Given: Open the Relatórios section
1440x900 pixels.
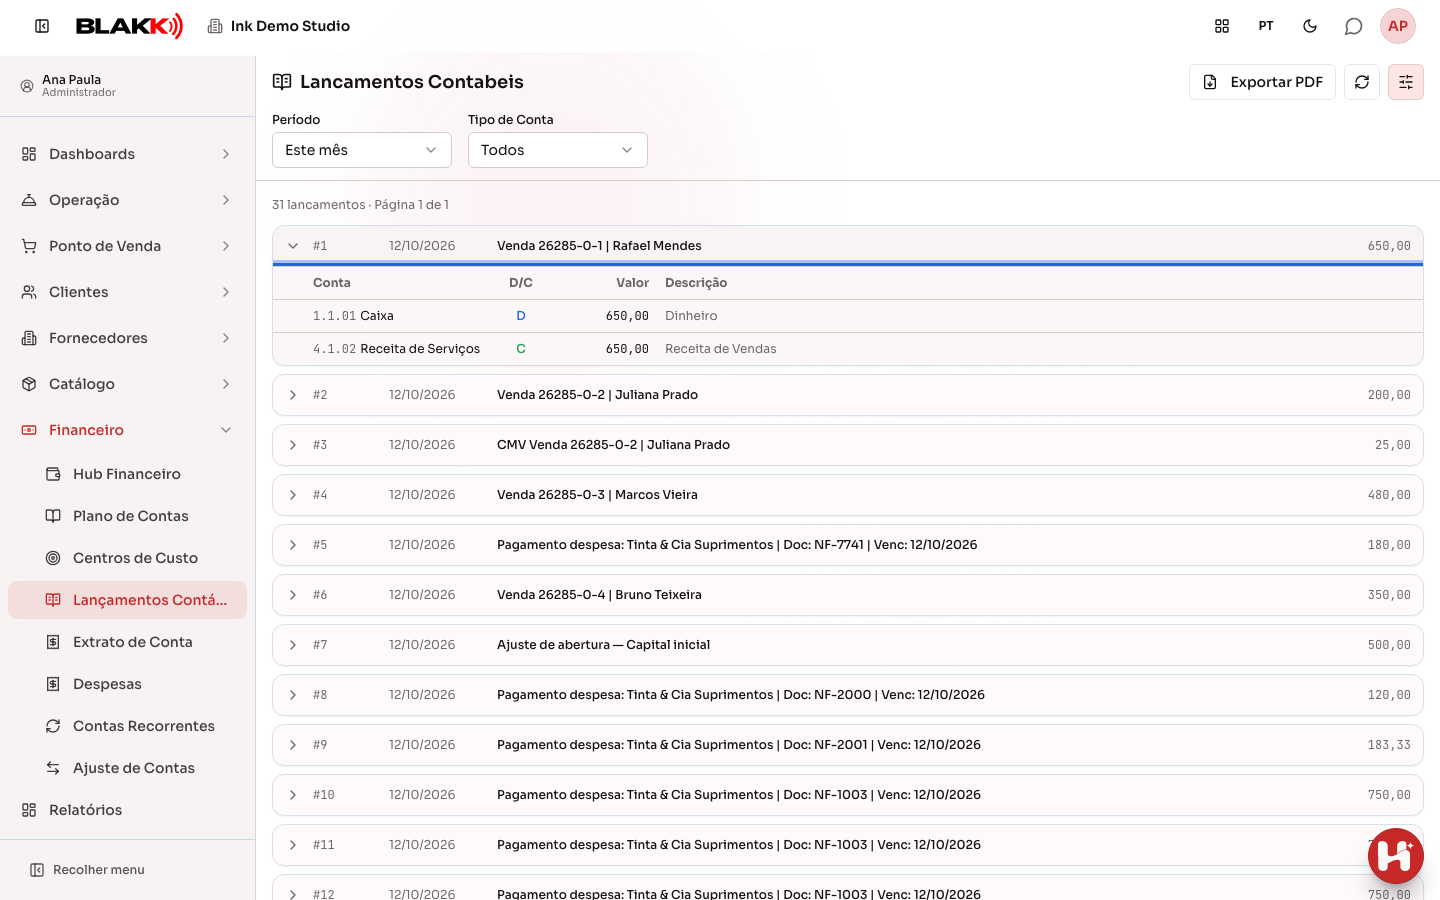Looking at the screenshot, I should pos(127,810).
